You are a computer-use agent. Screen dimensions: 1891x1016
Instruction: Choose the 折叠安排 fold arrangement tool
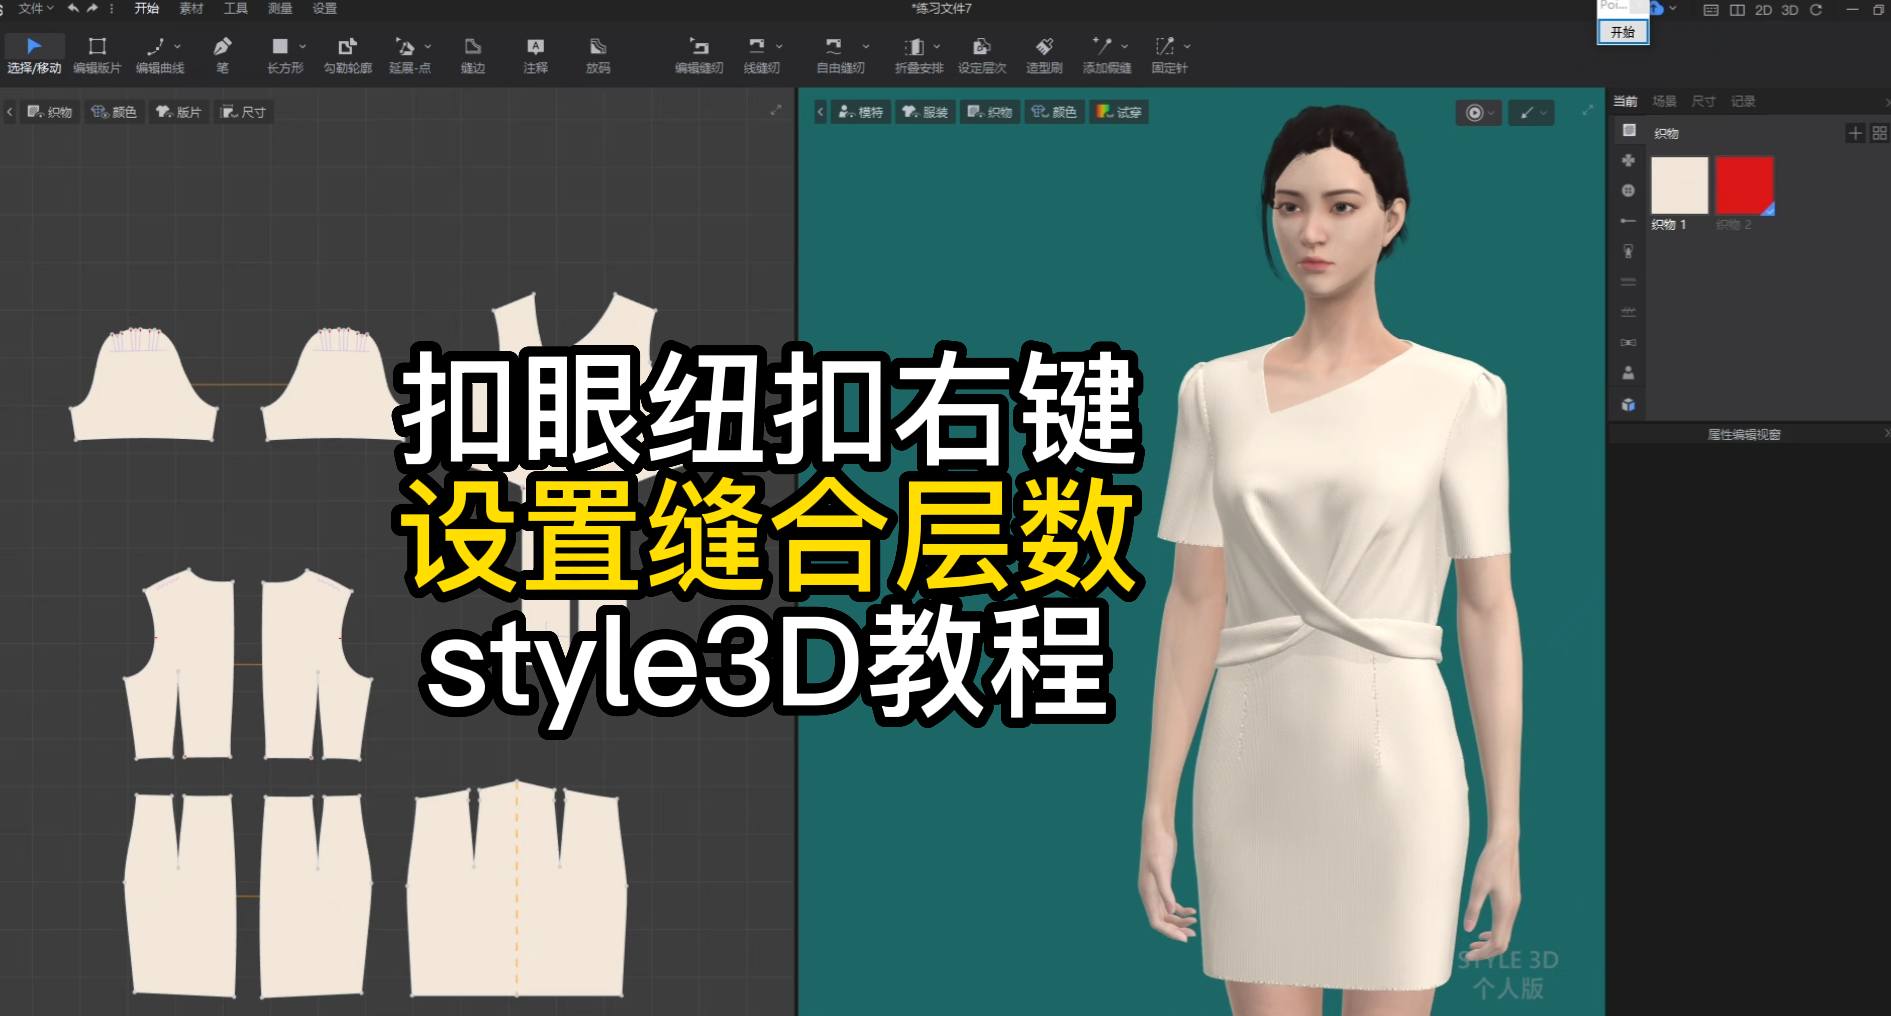click(918, 55)
